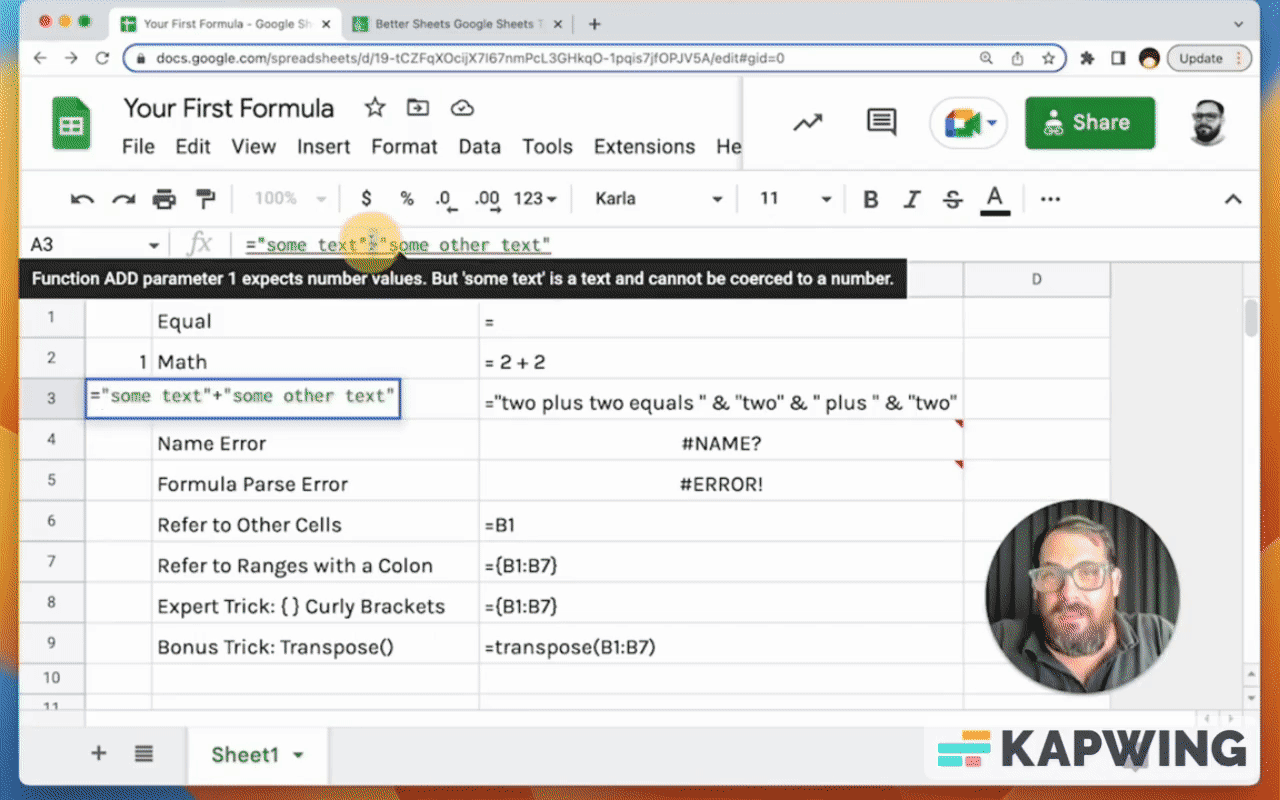1280x800 pixels.
Task: Format as currency with dollar icon
Action: click(x=367, y=199)
